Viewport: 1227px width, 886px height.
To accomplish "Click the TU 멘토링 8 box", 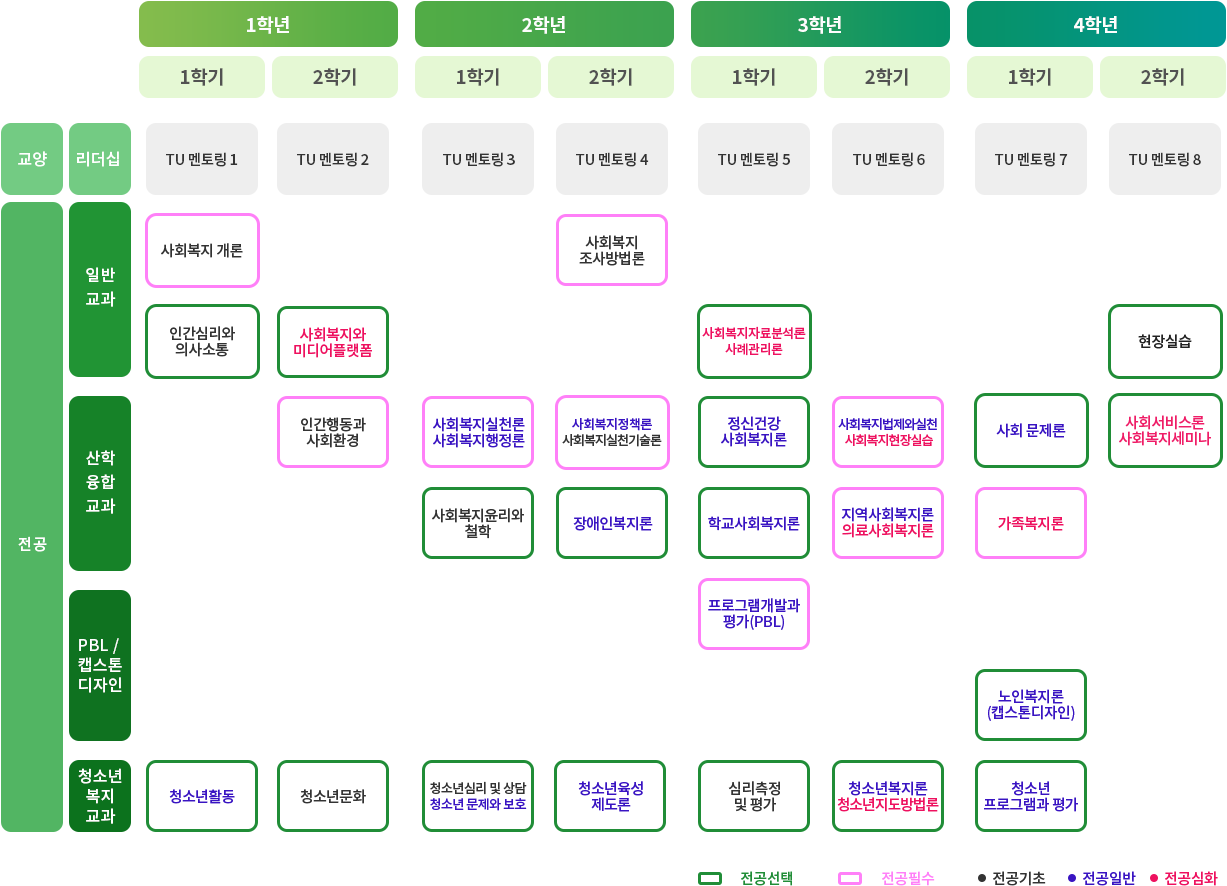I will [x=1164, y=158].
